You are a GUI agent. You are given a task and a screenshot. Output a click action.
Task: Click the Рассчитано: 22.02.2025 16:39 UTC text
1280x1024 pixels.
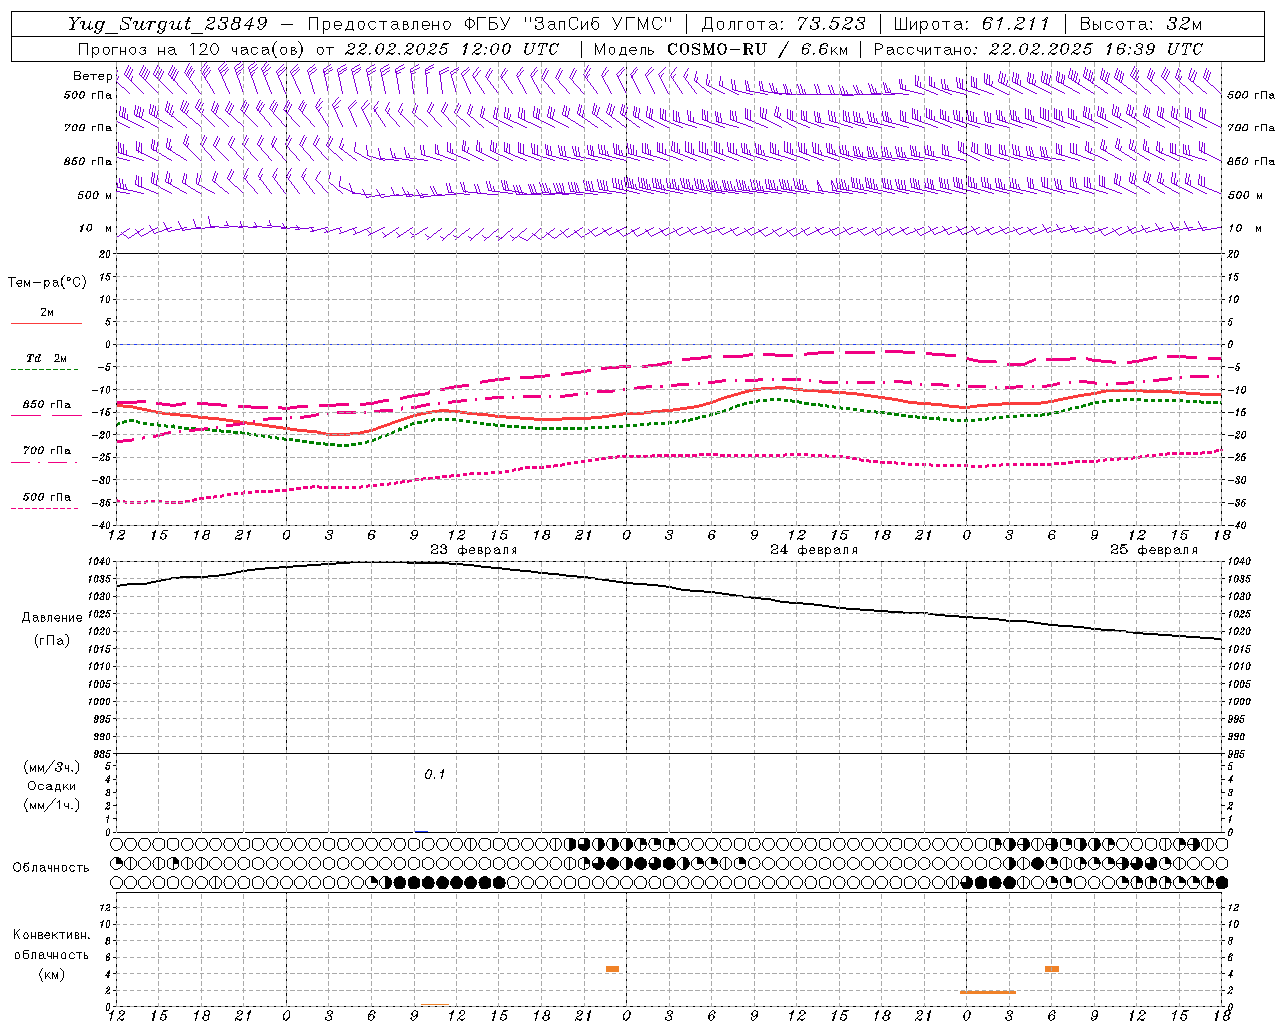(1039, 49)
